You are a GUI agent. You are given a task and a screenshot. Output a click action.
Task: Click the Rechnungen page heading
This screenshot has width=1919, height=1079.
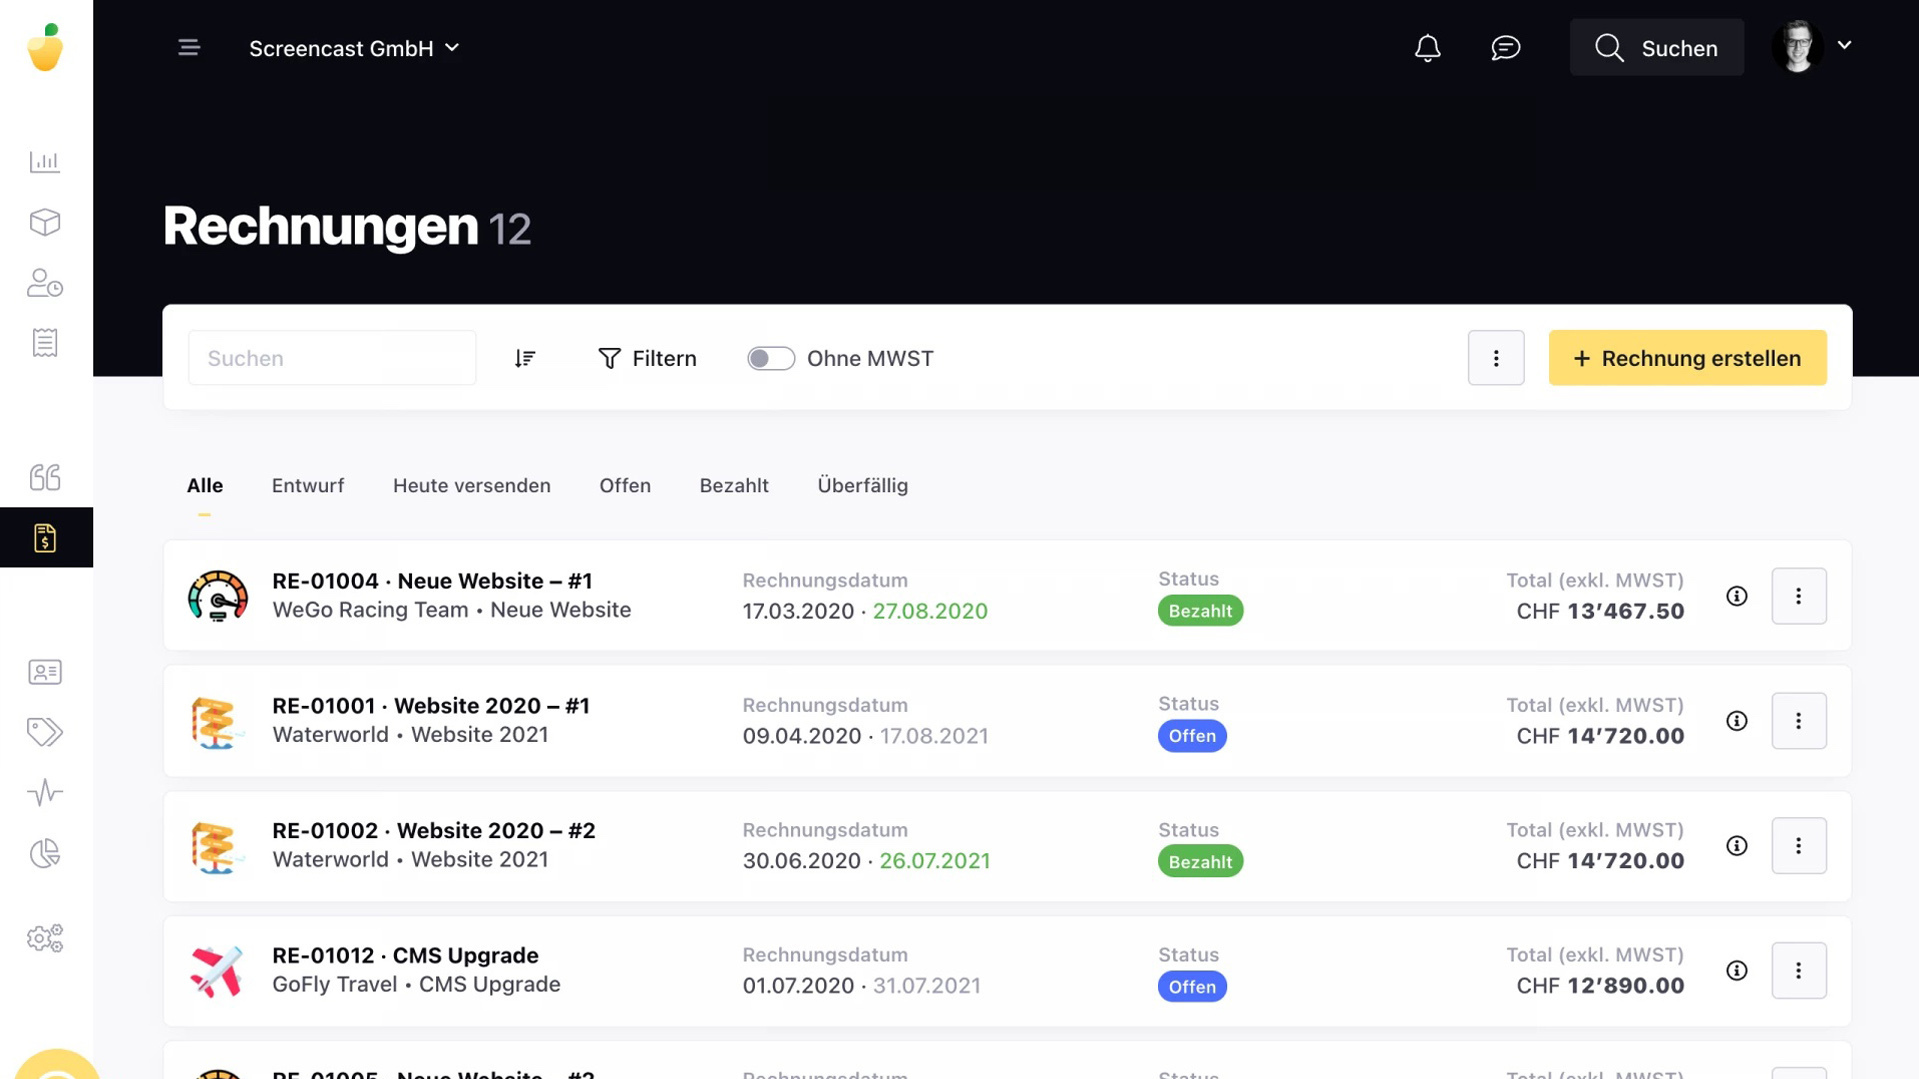[x=320, y=226]
